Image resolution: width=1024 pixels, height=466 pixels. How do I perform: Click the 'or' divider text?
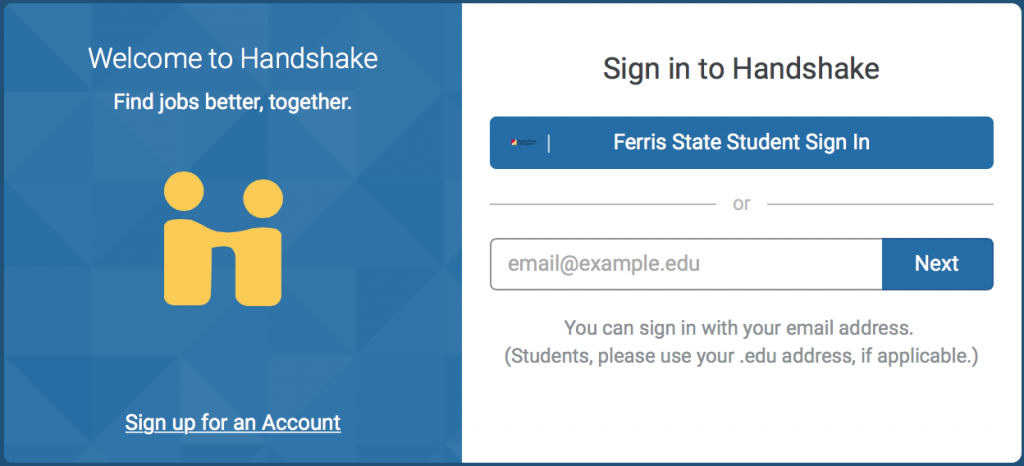[741, 204]
